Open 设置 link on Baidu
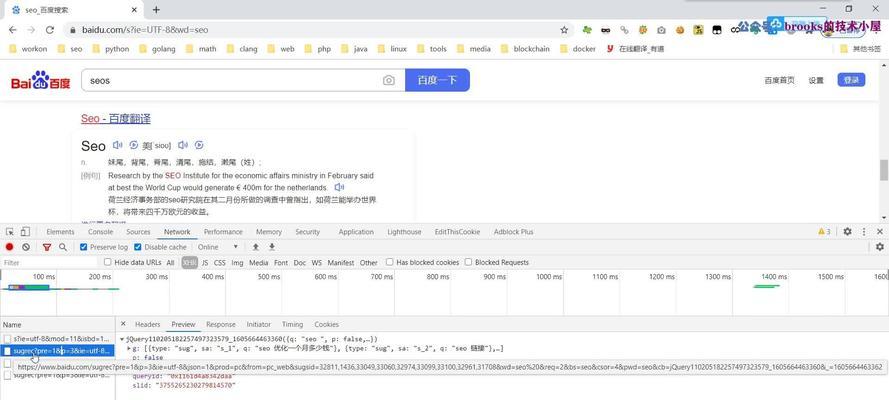 (x=816, y=80)
